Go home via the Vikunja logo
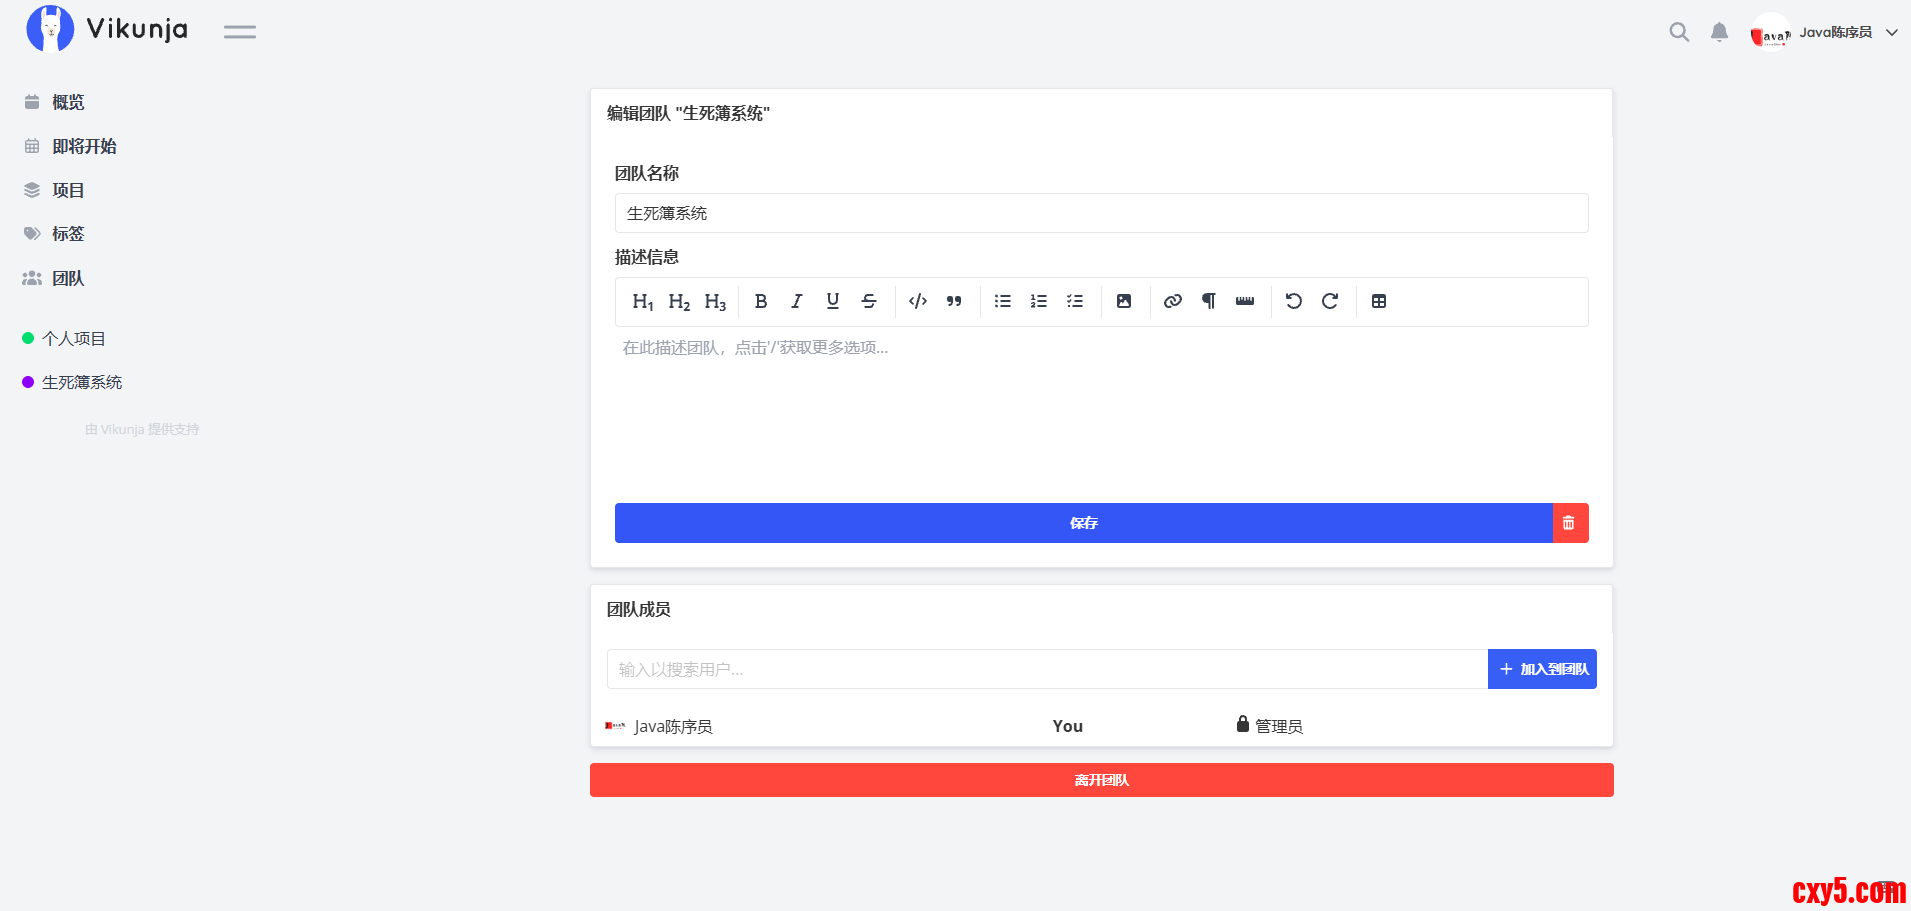Screen dimensions: 1911x911 click(x=107, y=29)
